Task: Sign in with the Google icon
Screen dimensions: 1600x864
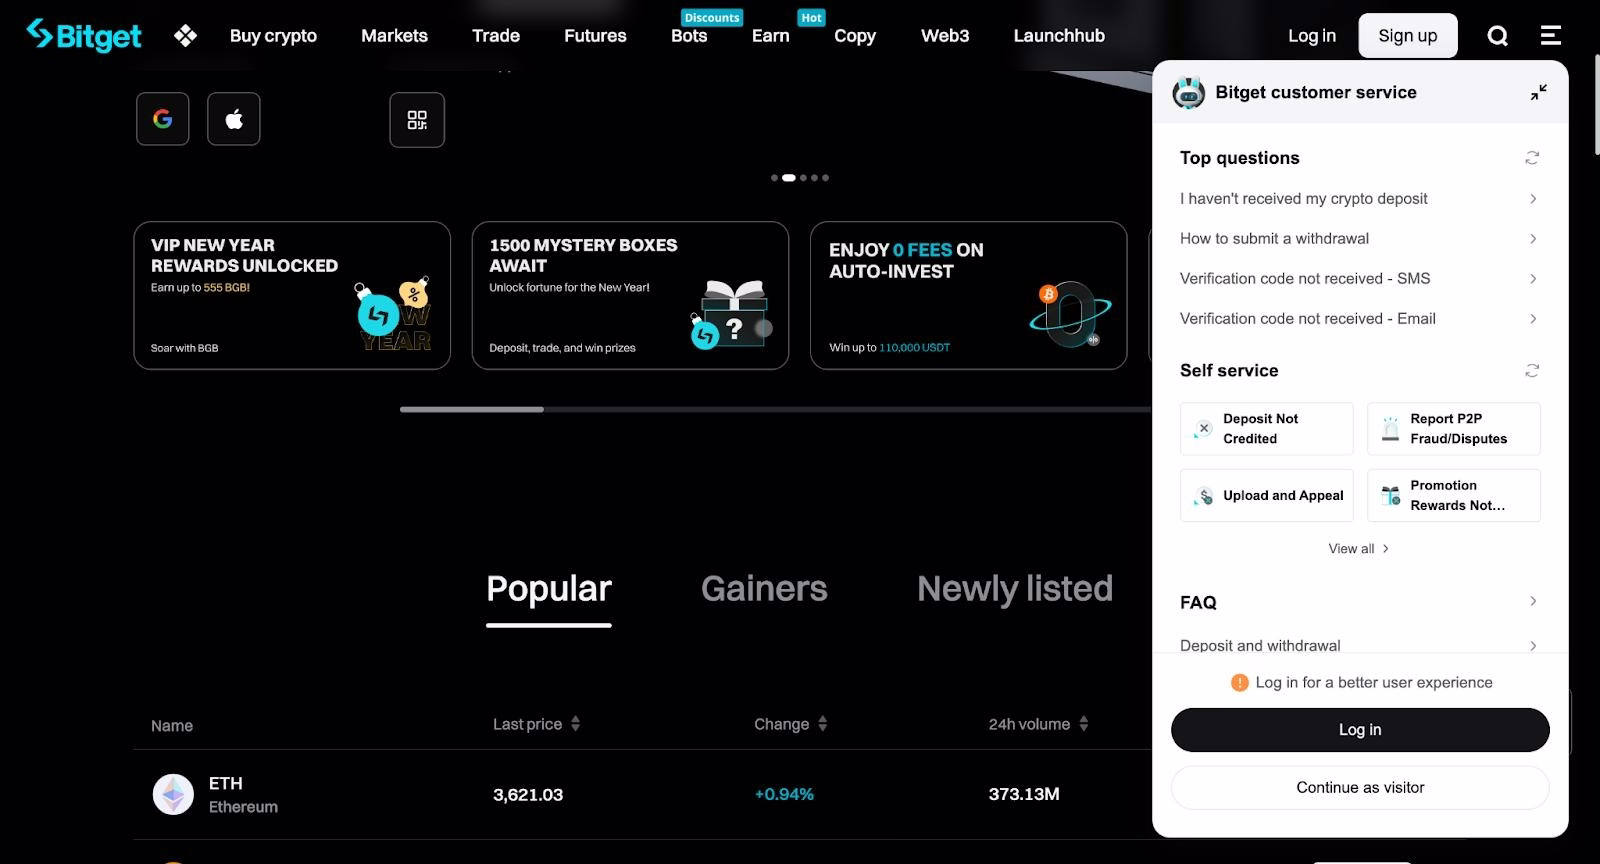Action: [x=163, y=119]
